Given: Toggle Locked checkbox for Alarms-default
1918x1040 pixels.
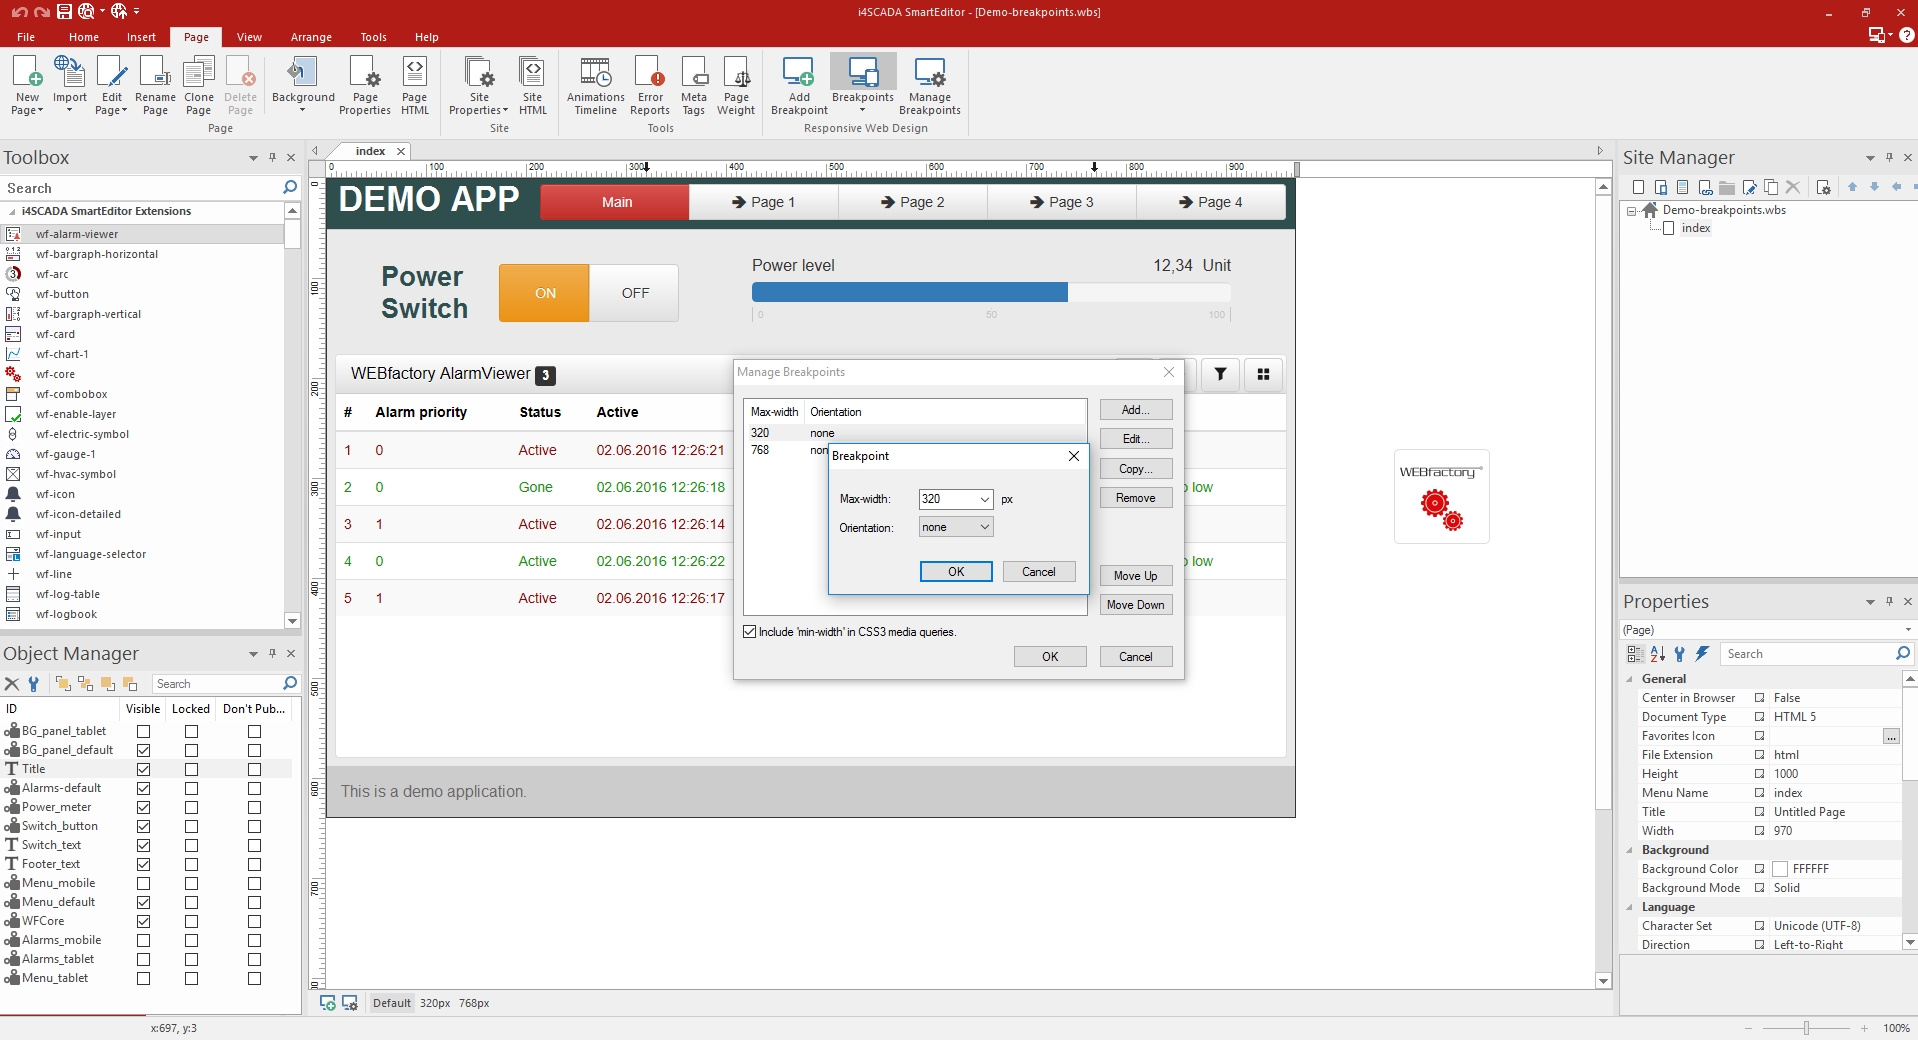Looking at the screenshot, I should pyautogui.click(x=191, y=788).
